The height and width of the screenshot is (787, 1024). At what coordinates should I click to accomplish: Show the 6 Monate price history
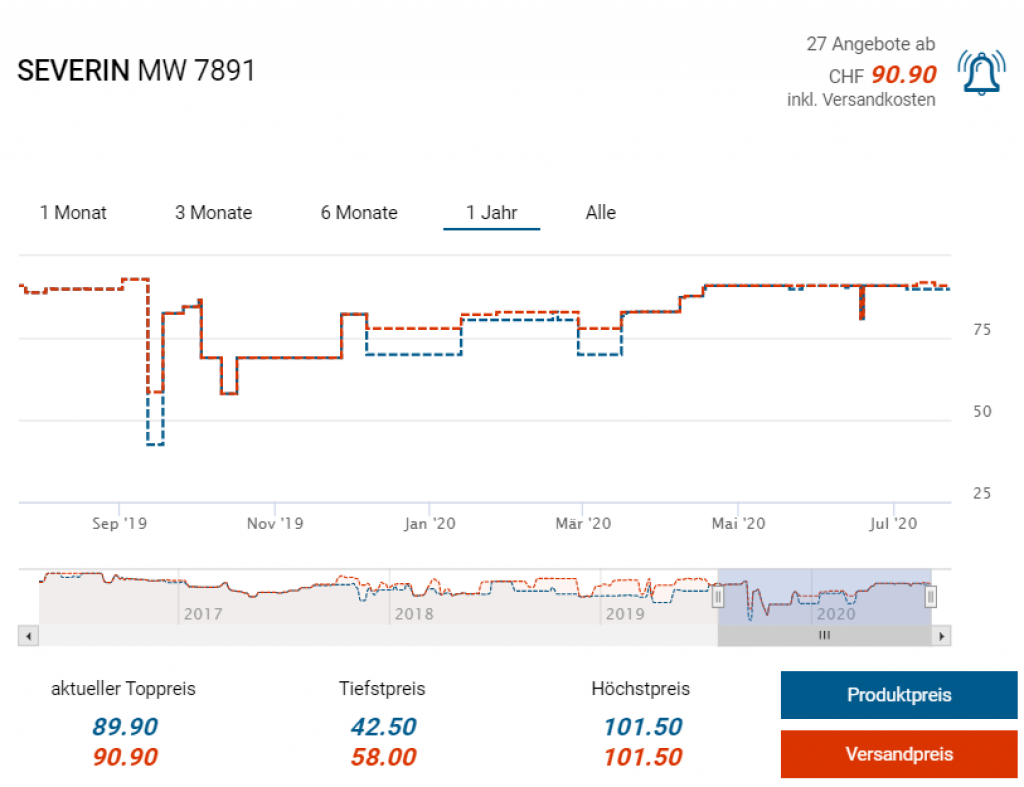(x=359, y=213)
